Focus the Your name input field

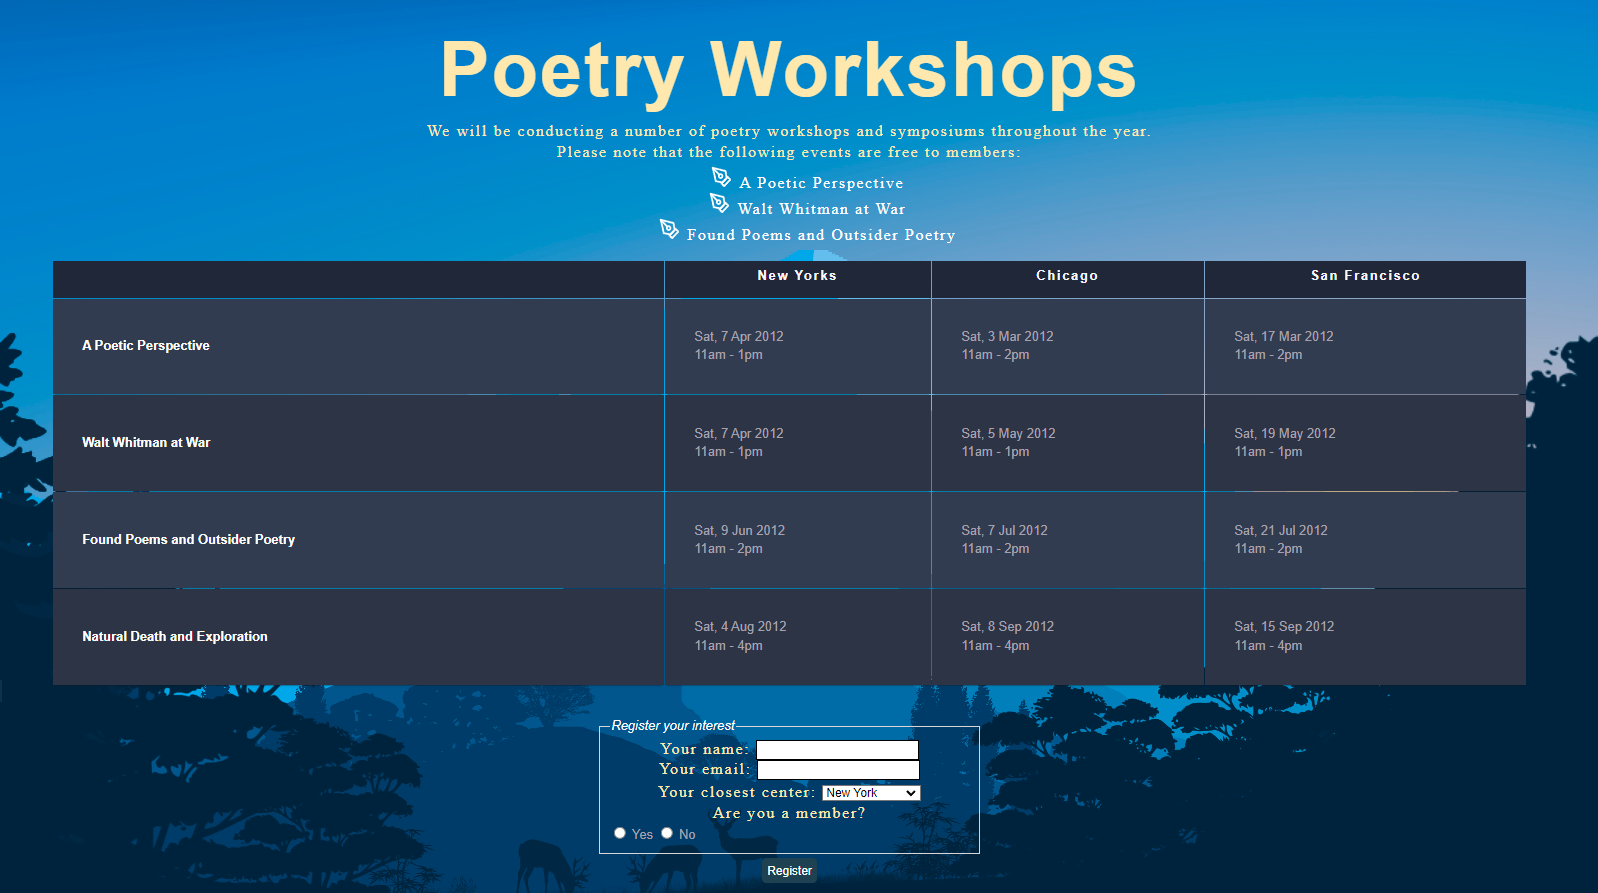837,750
